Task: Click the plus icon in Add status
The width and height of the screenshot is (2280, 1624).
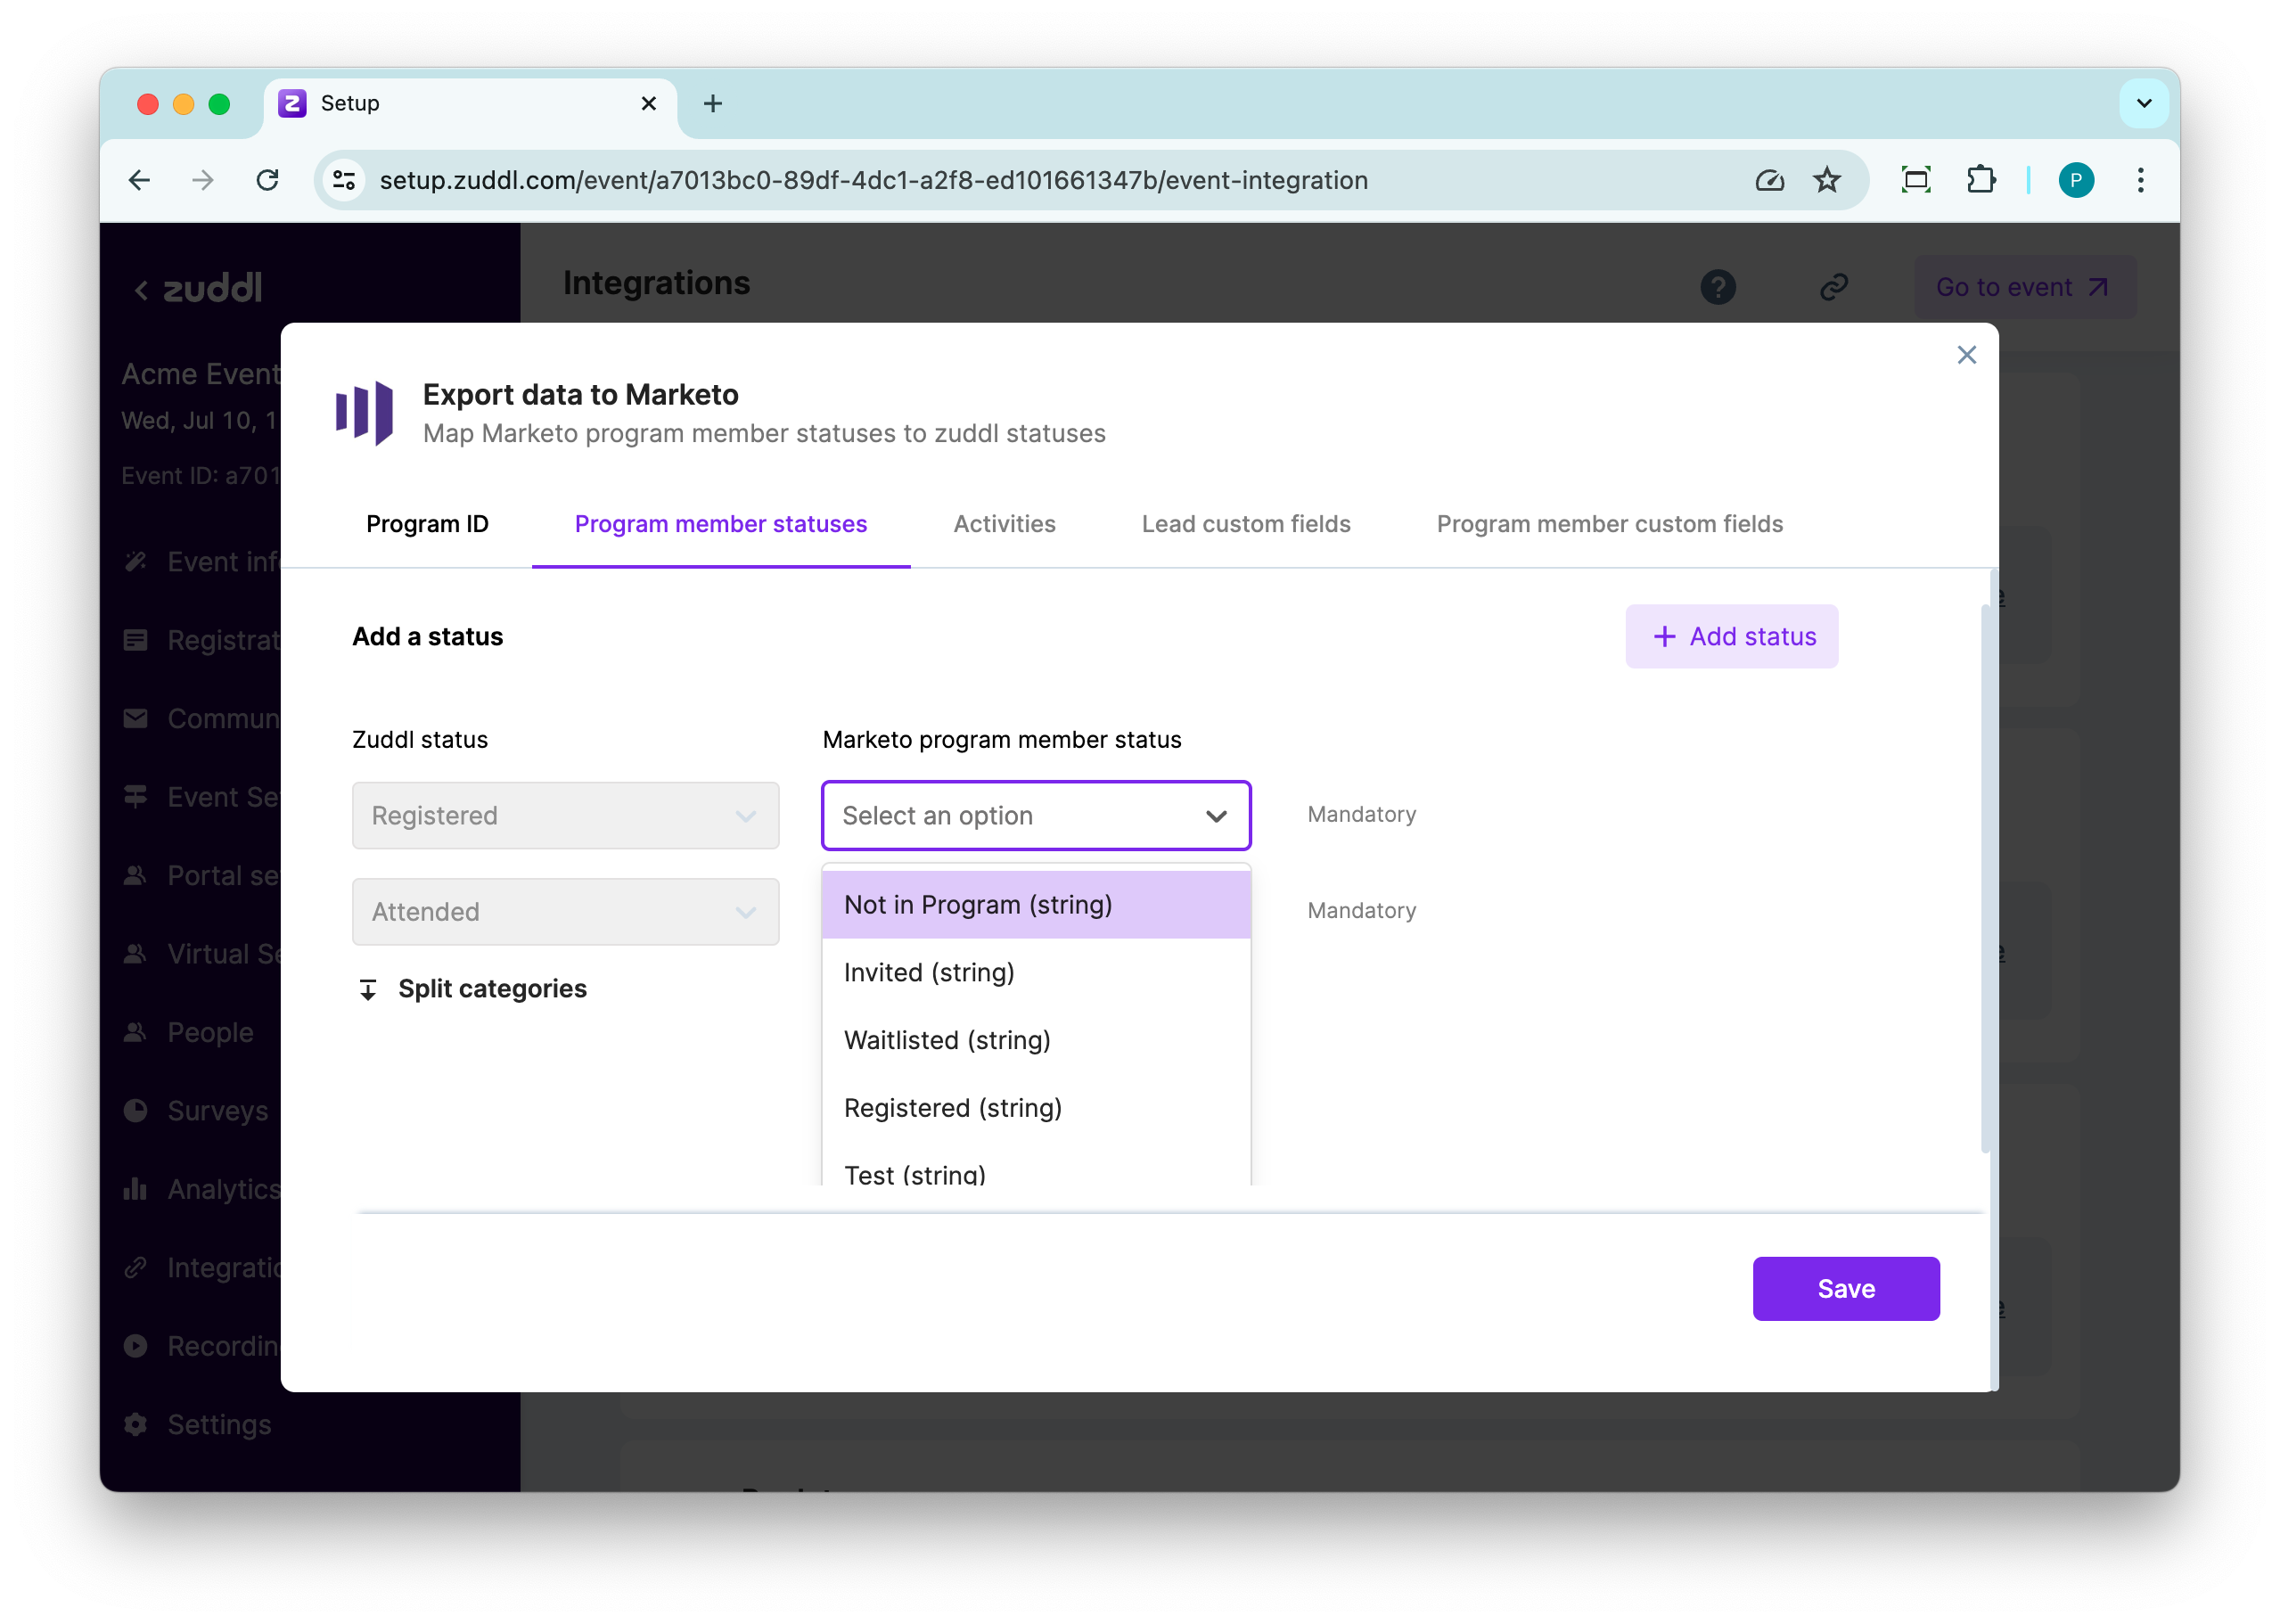Action: point(1664,637)
